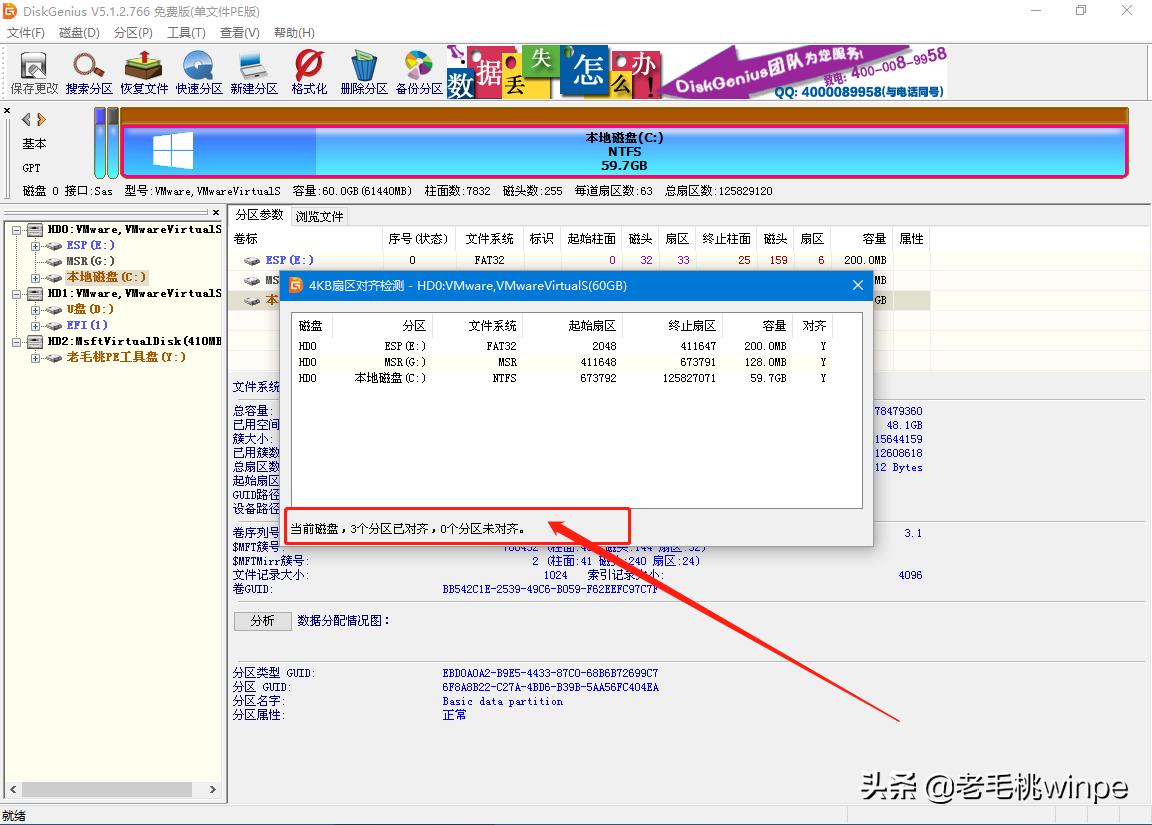Image resolution: width=1152 pixels, height=825 pixels.
Task: Click the partition type GUID EBD0A0A2 value
Action: 550,673
